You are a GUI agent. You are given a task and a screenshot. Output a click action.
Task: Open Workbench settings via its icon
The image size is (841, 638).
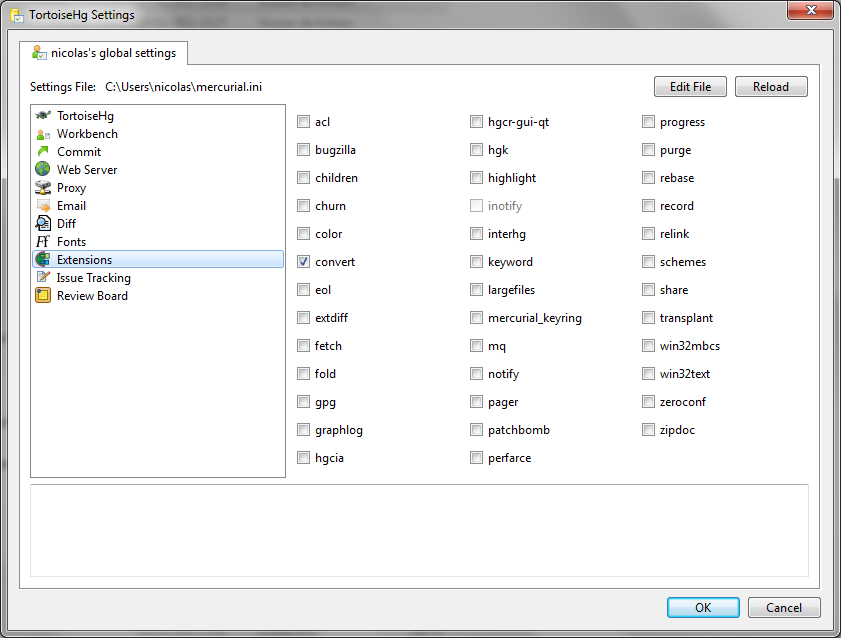pyautogui.click(x=43, y=134)
